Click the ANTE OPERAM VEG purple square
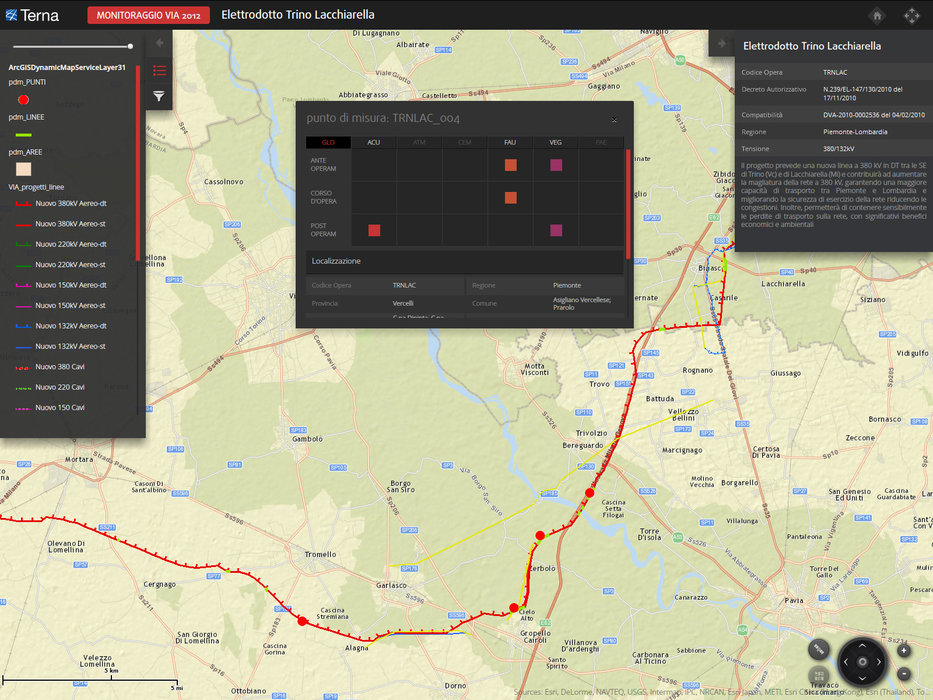The height and width of the screenshot is (700, 933). [x=555, y=165]
